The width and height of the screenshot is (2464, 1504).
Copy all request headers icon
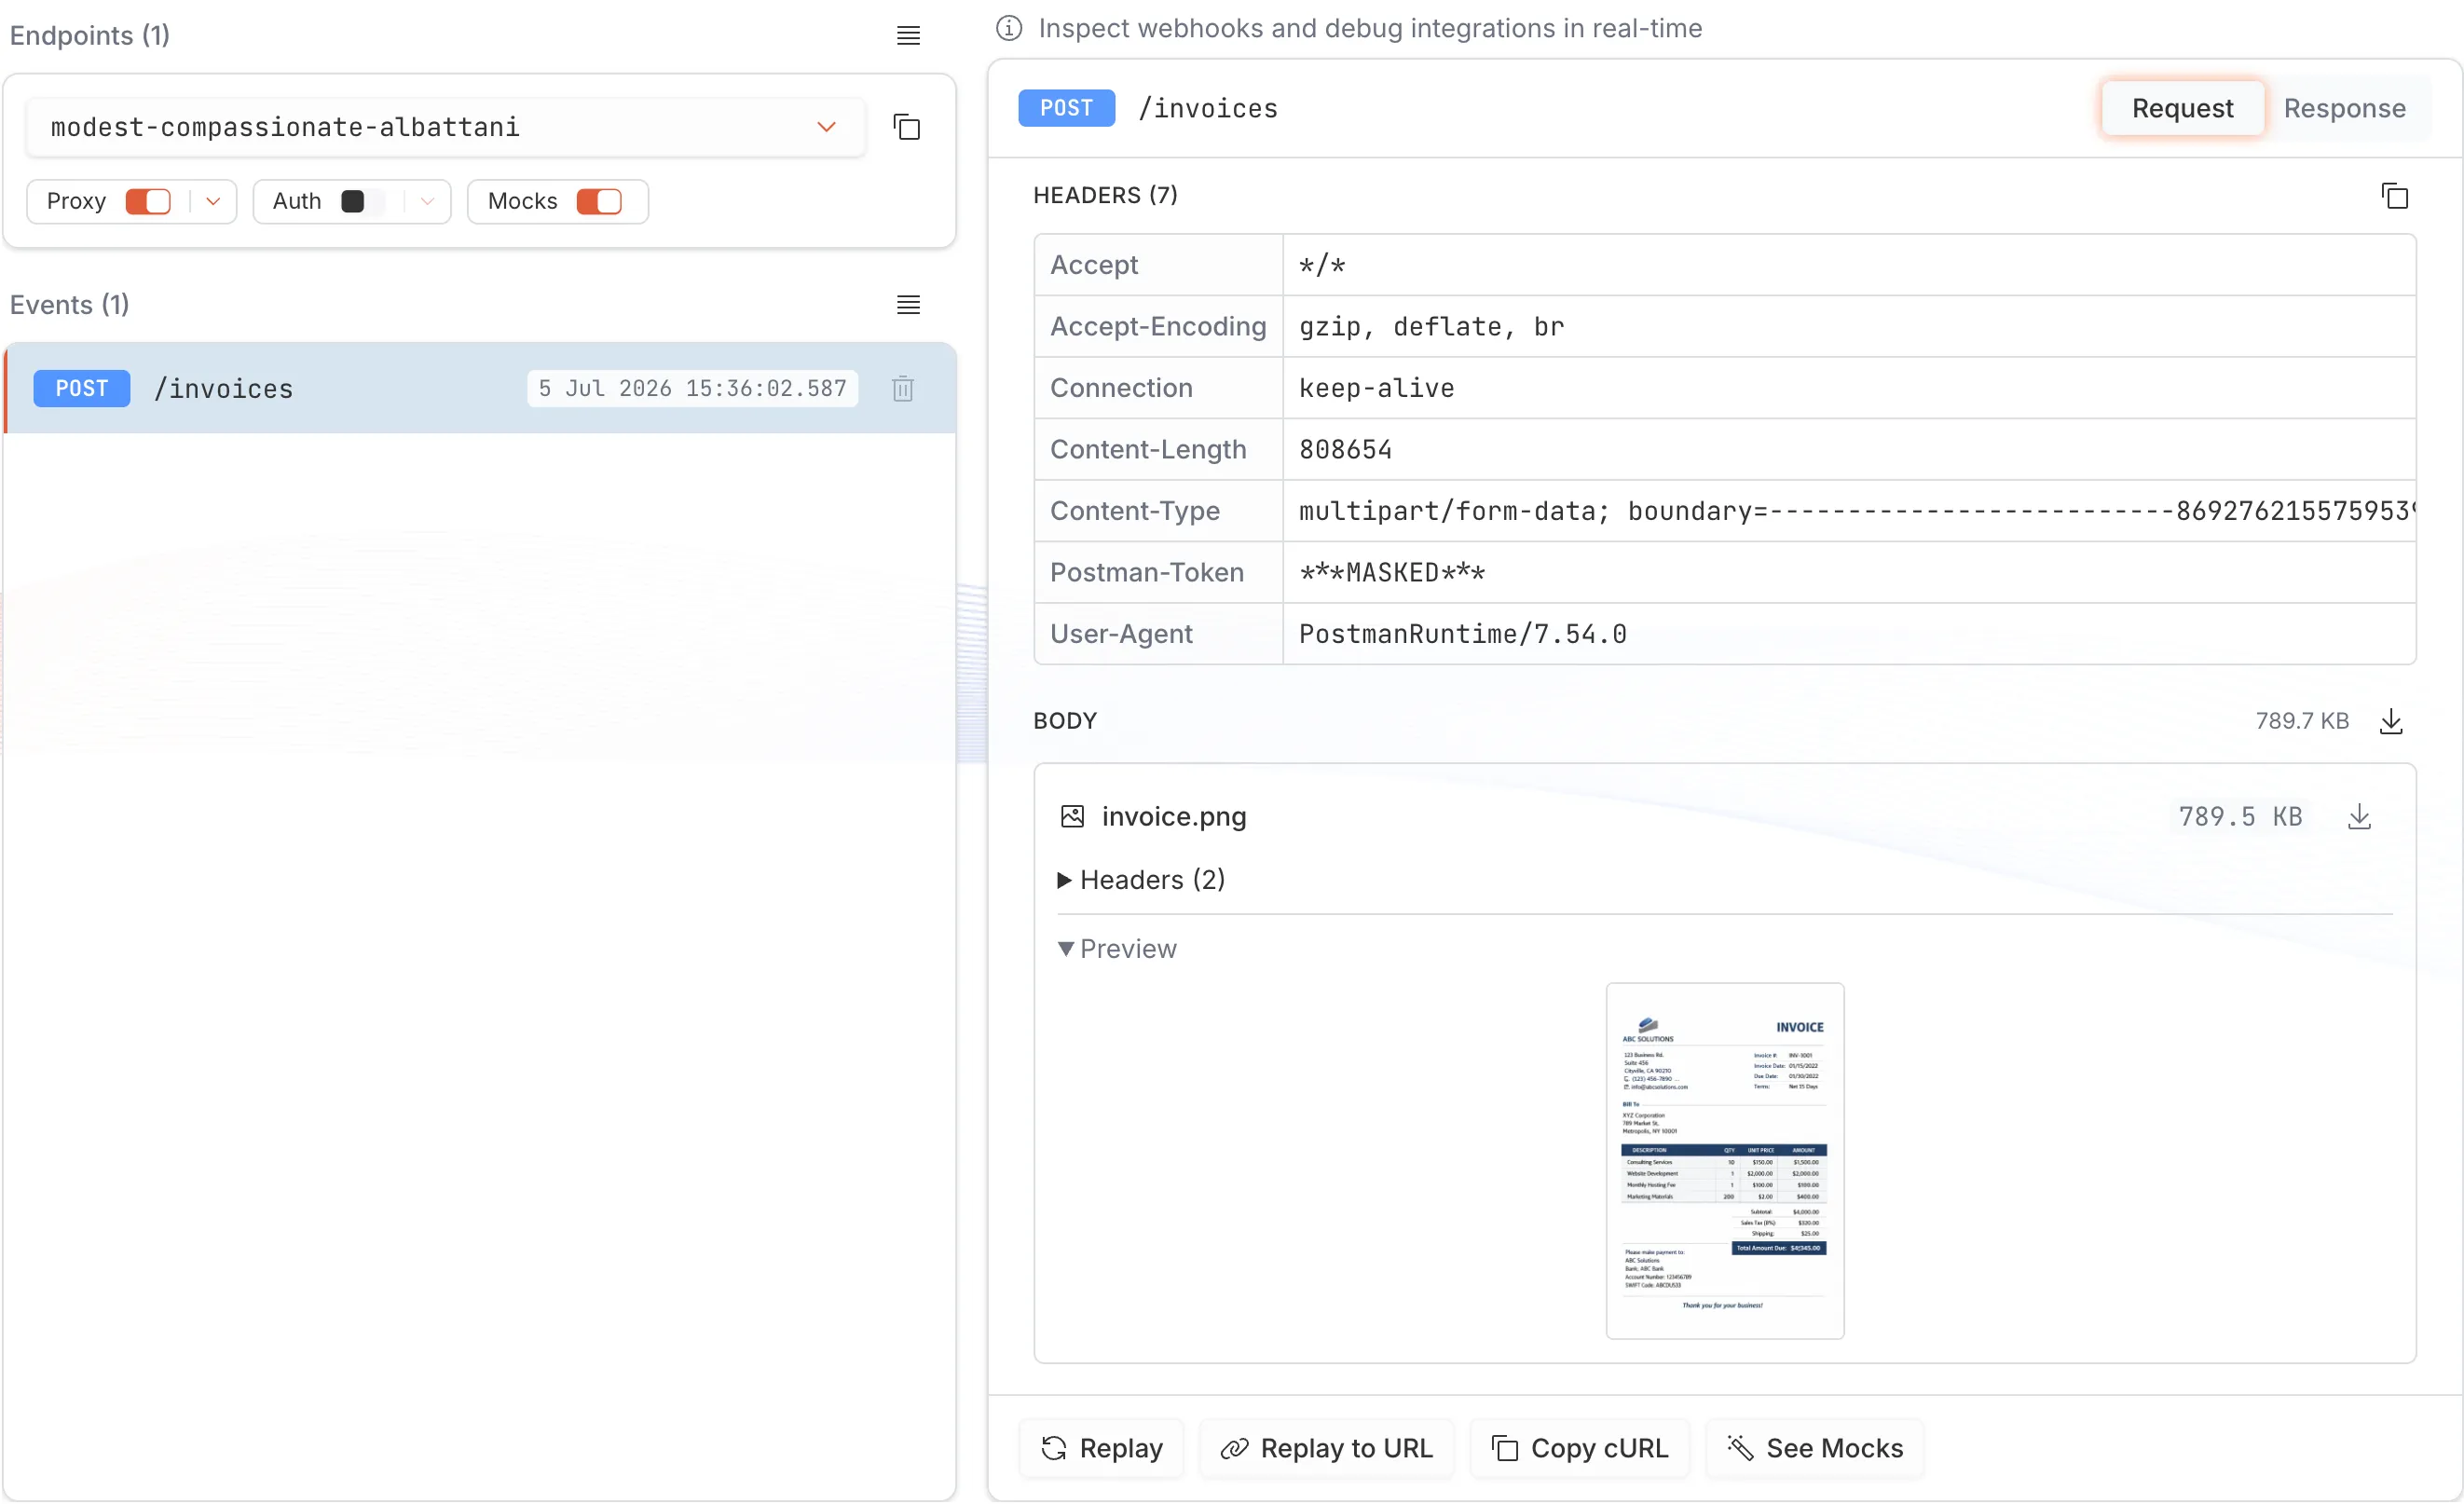[x=2394, y=196]
